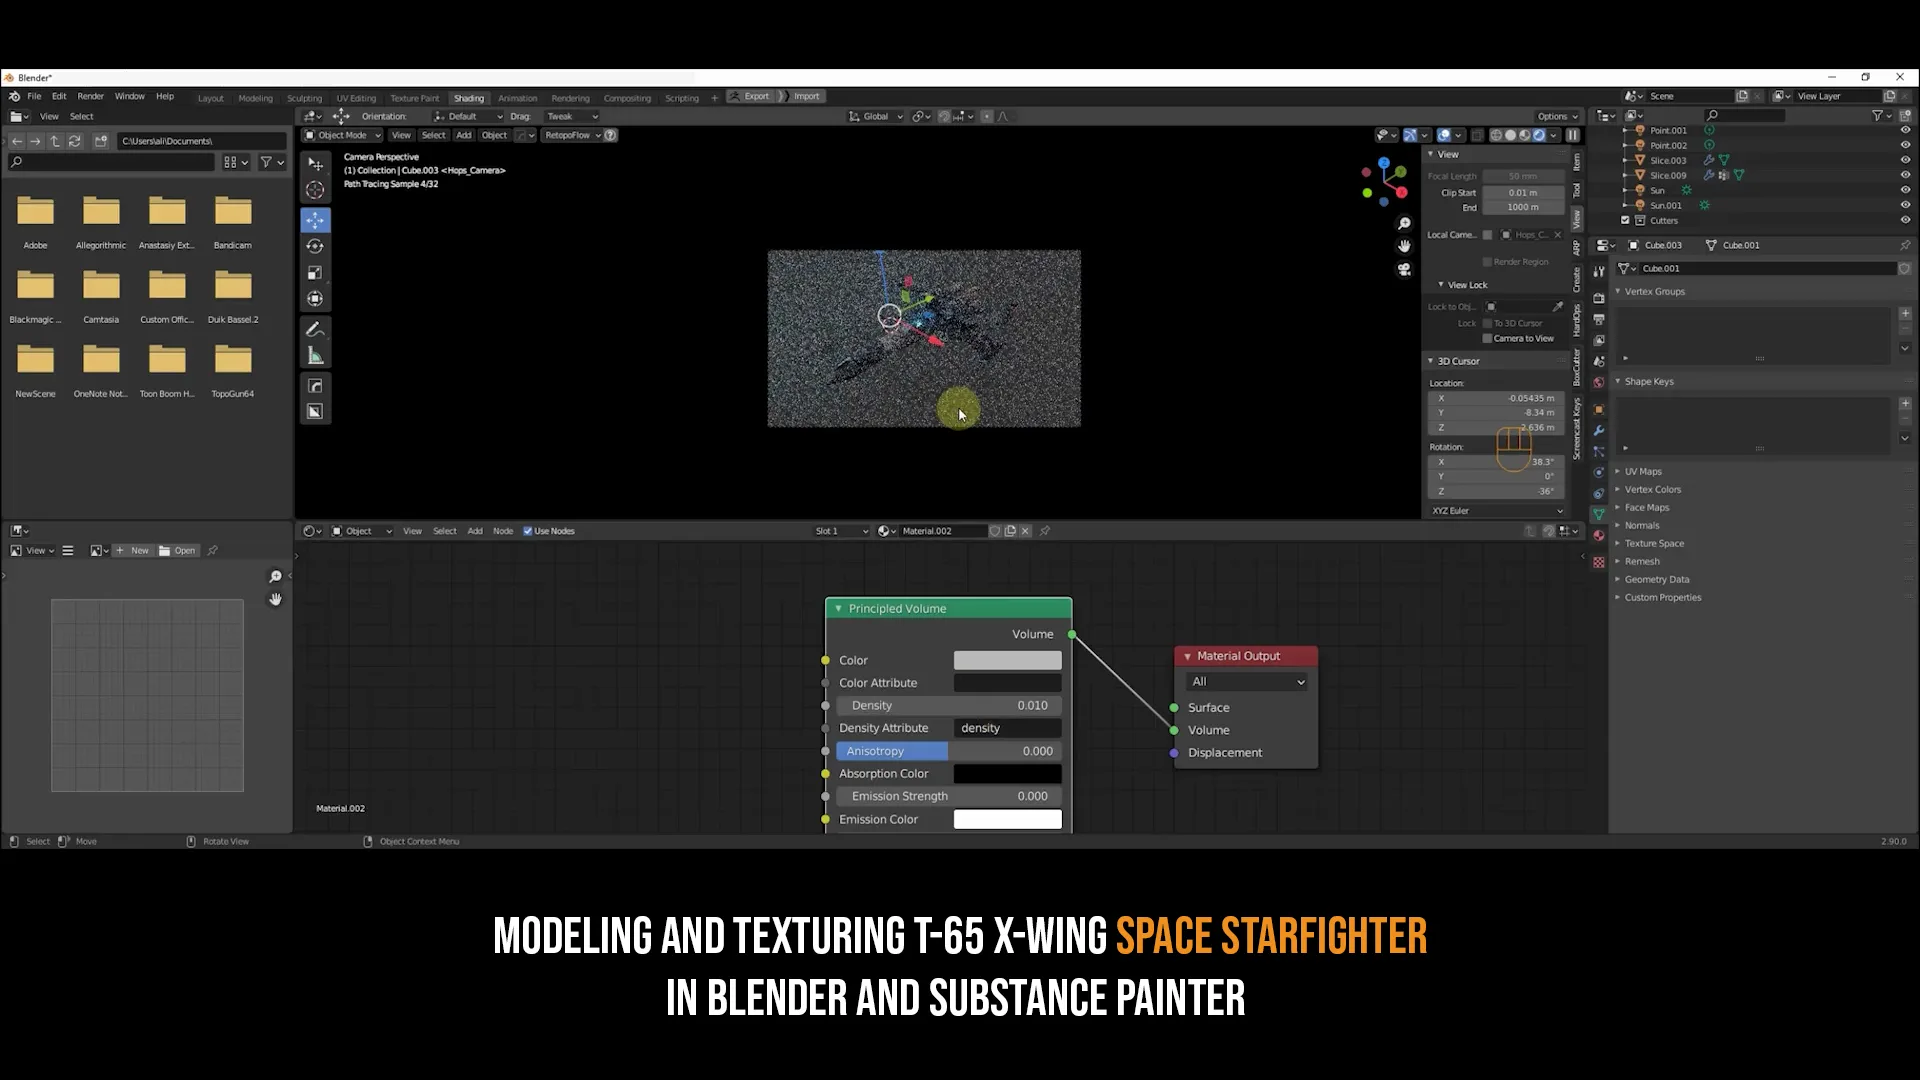Open the viewport Options popover
Screen dimensions: 1920x1080
point(1558,116)
